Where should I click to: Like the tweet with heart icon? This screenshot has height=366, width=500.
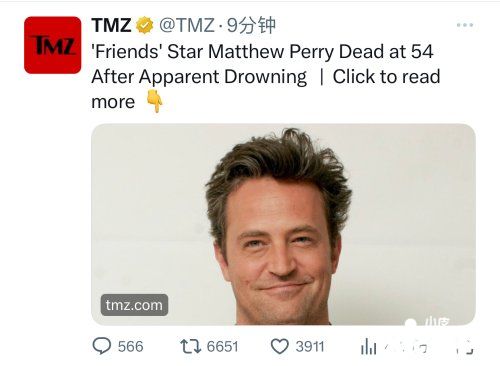279,346
